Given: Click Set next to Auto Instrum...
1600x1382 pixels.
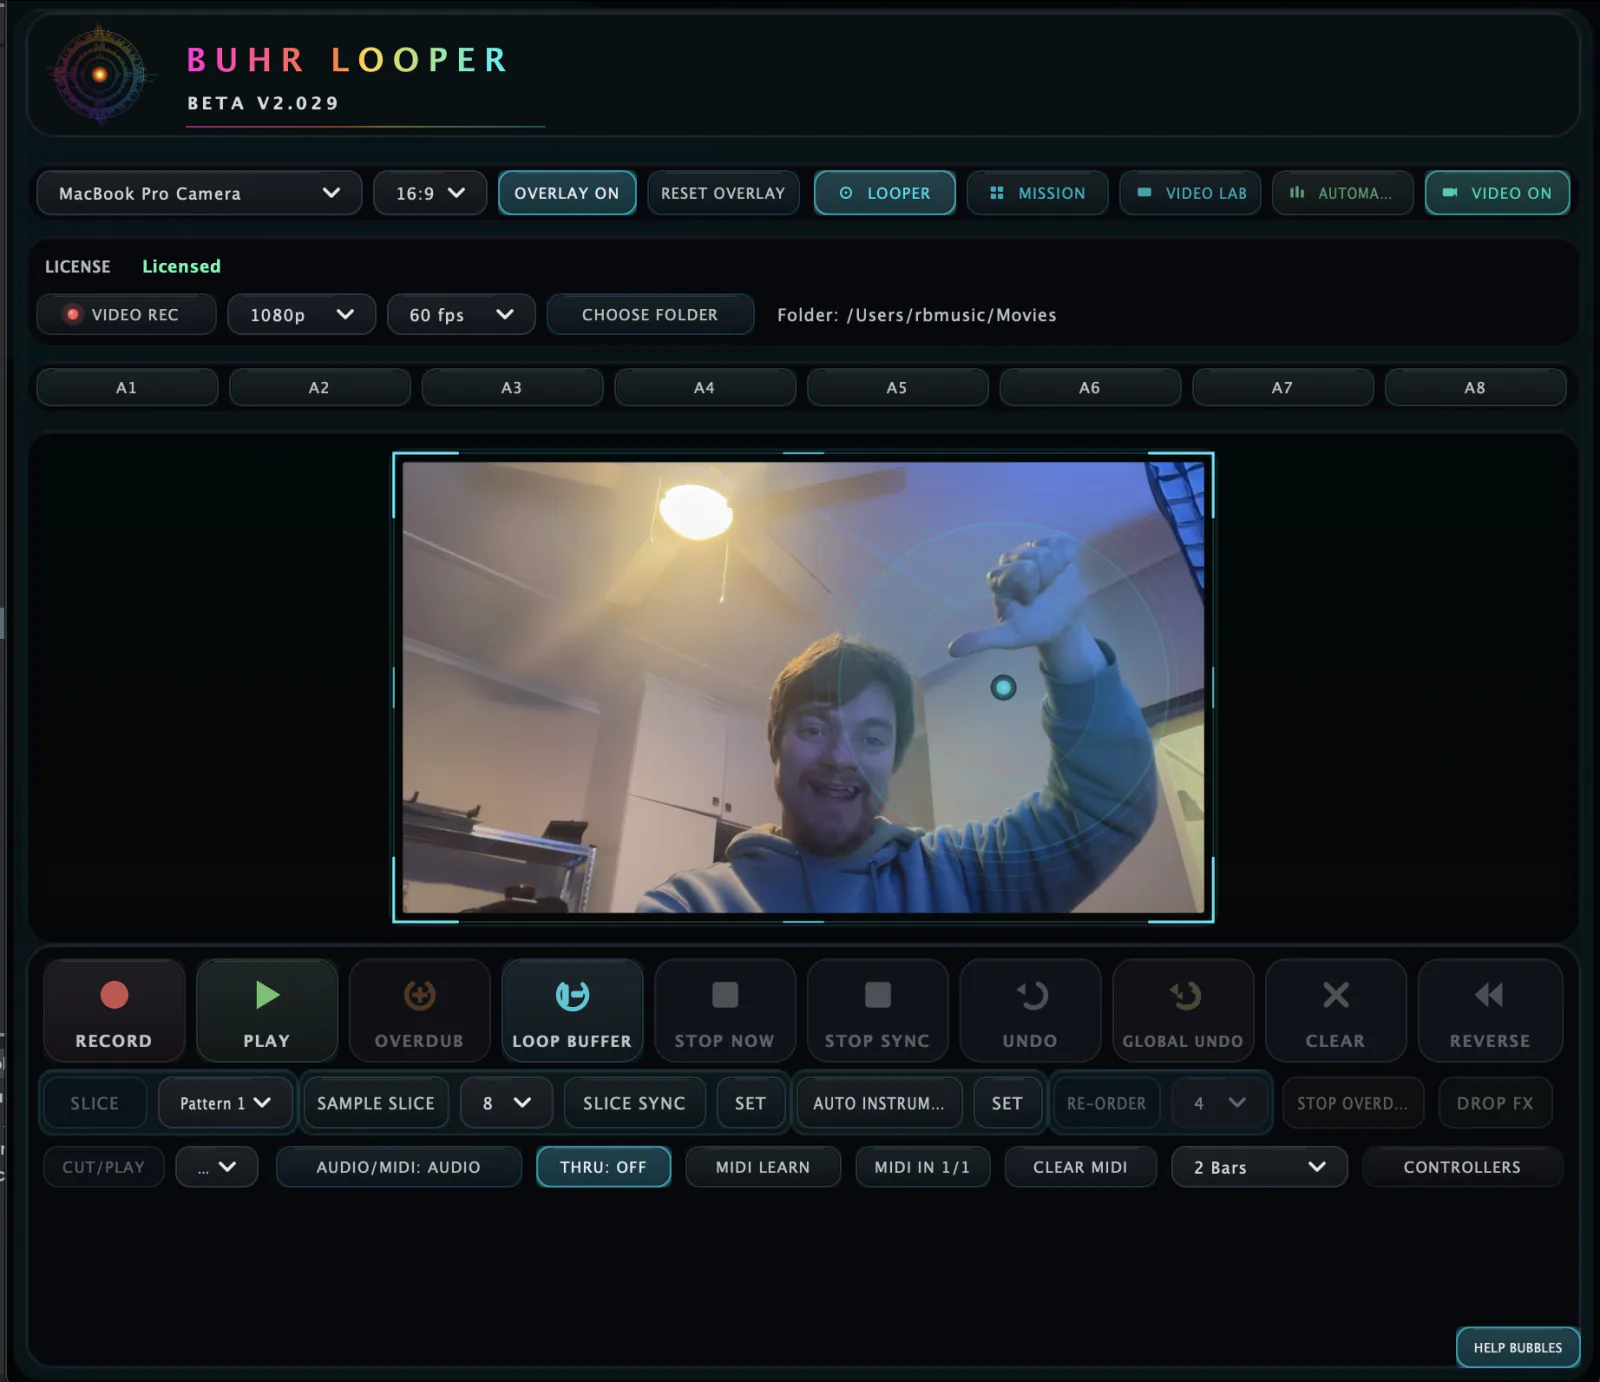Looking at the screenshot, I should [x=1007, y=1103].
